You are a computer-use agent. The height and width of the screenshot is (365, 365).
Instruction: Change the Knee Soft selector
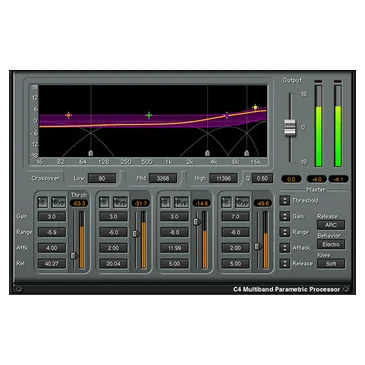(x=331, y=264)
